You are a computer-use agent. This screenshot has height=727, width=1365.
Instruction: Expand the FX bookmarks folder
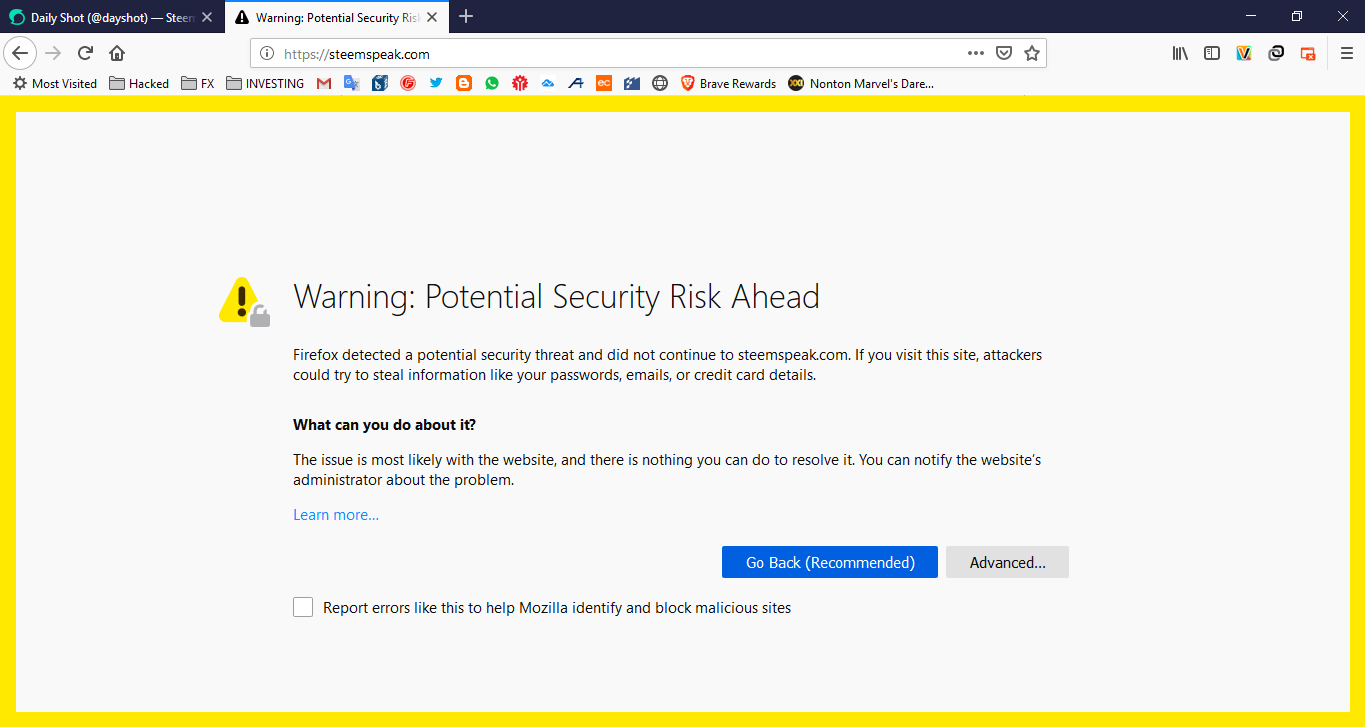(x=198, y=84)
